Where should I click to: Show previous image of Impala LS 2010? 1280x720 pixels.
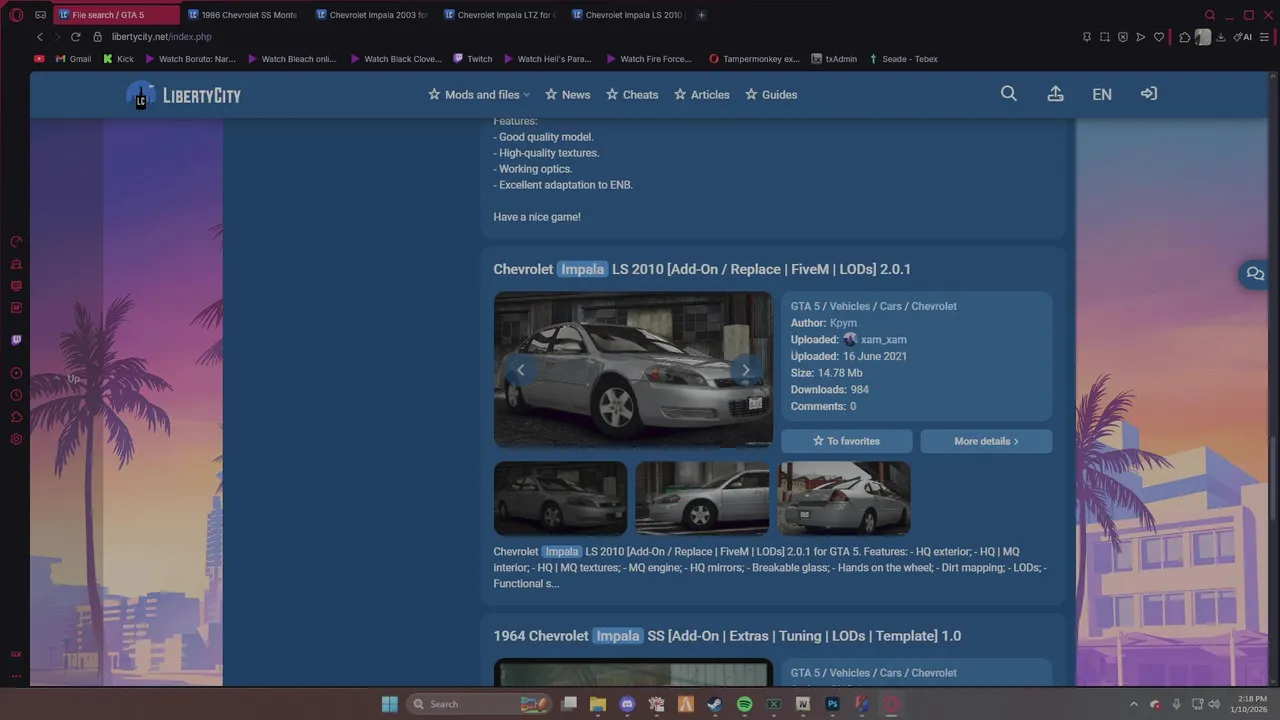click(x=520, y=370)
